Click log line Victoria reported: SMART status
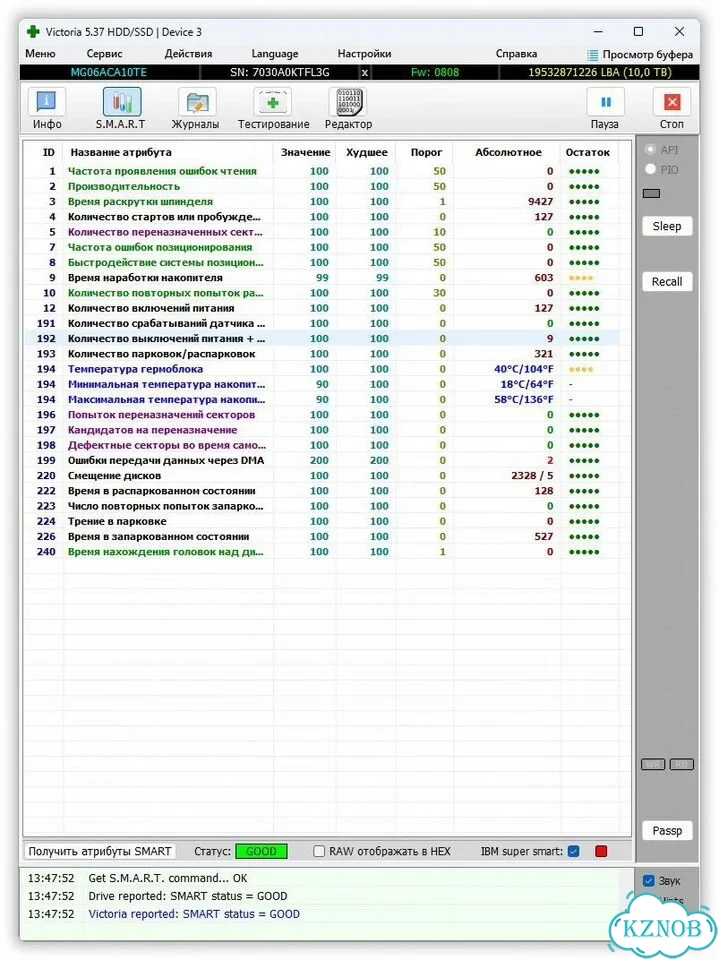This screenshot has height=960, width=719. click(x=194, y=914)
